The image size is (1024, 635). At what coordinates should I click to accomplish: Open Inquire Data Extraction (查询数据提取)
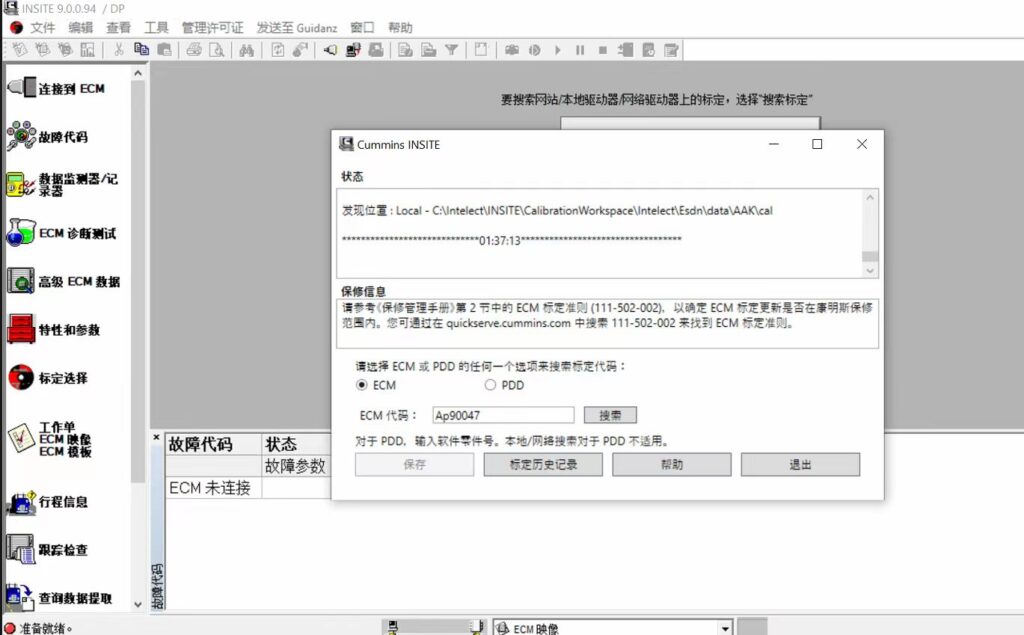point(59,597)
